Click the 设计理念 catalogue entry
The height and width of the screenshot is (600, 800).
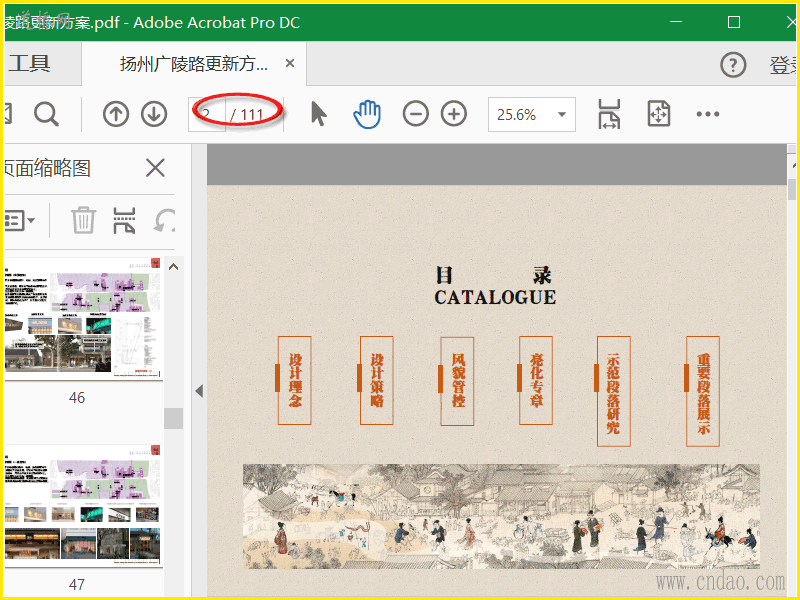click(x=294, y=380)
